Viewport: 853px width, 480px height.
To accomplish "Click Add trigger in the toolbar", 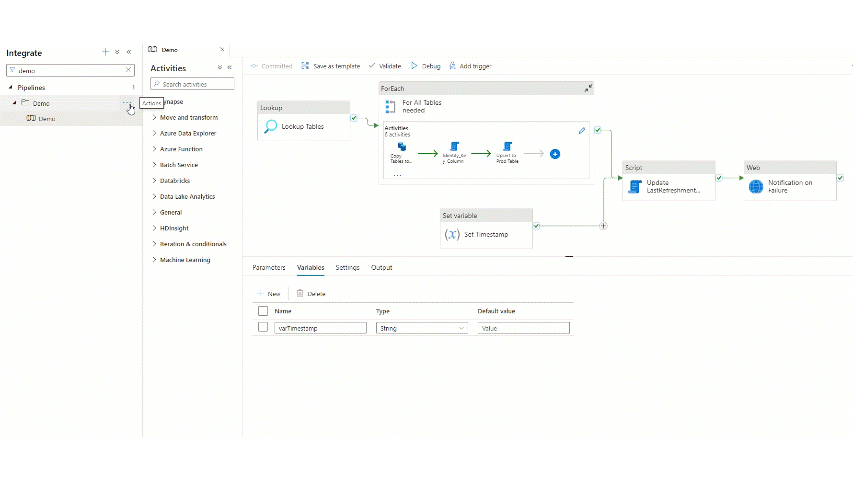I will coord(470,66).
